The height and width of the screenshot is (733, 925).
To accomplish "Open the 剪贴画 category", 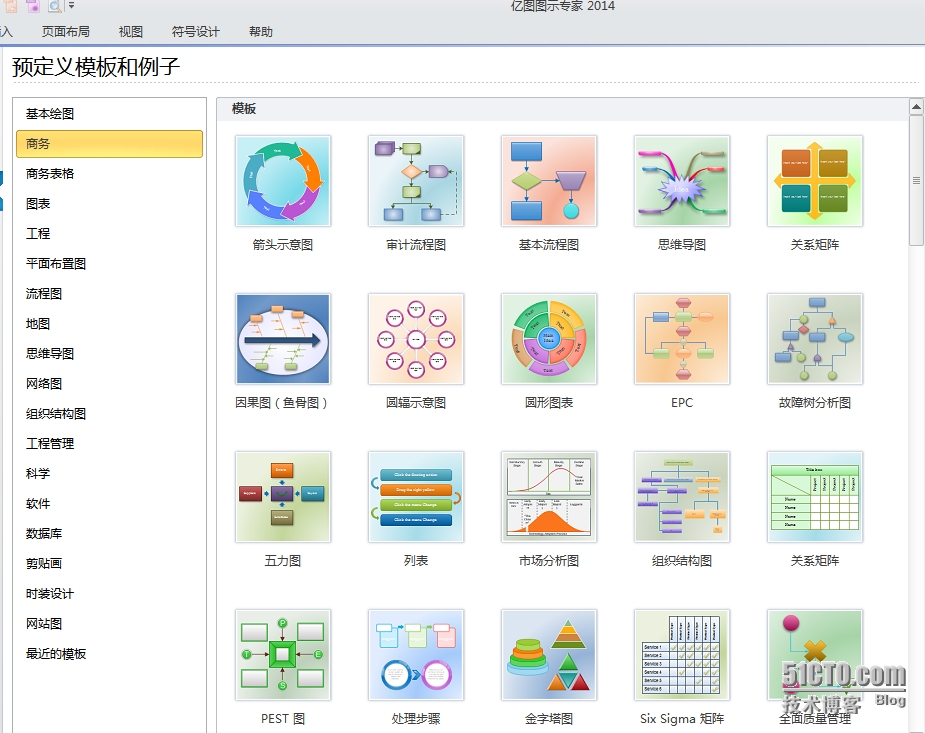I will 110,564.
